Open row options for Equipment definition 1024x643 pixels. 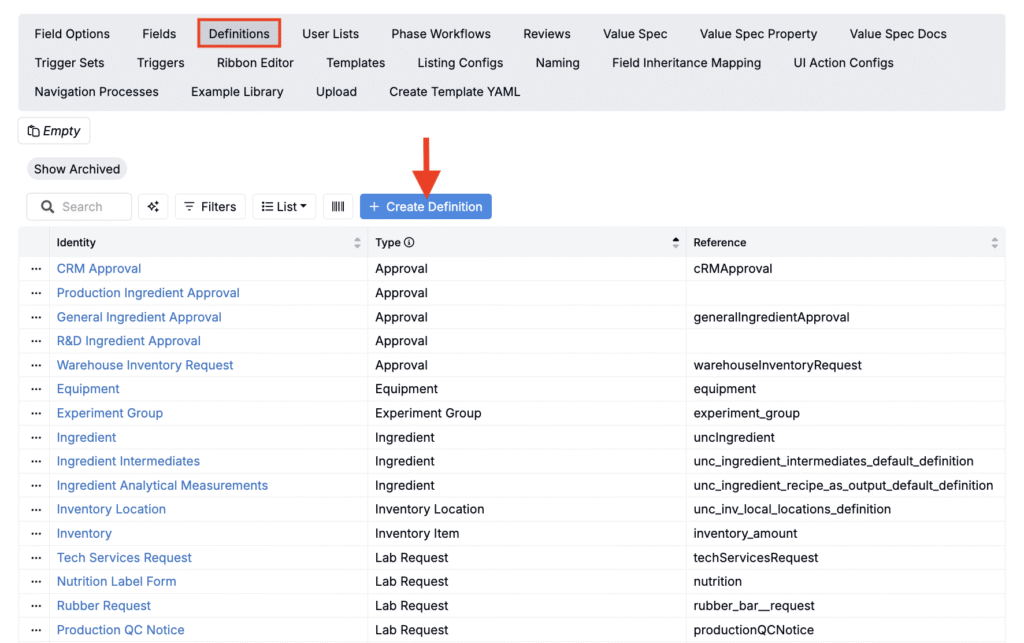(x=36, y=389)
